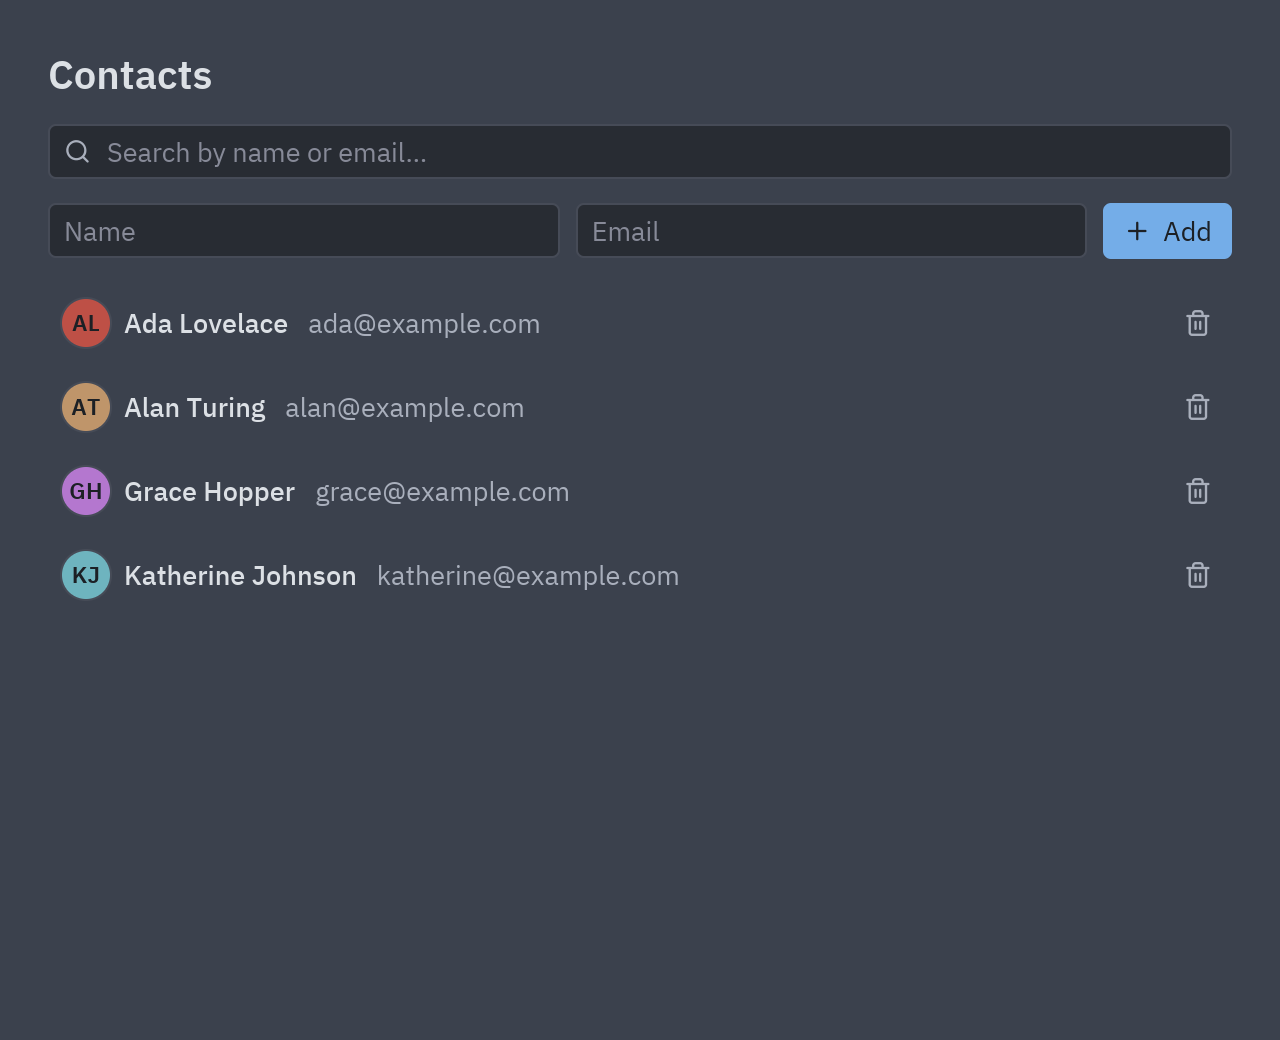
Task: Delete the Ada Lovelace contact
Action: (1197, 324)
